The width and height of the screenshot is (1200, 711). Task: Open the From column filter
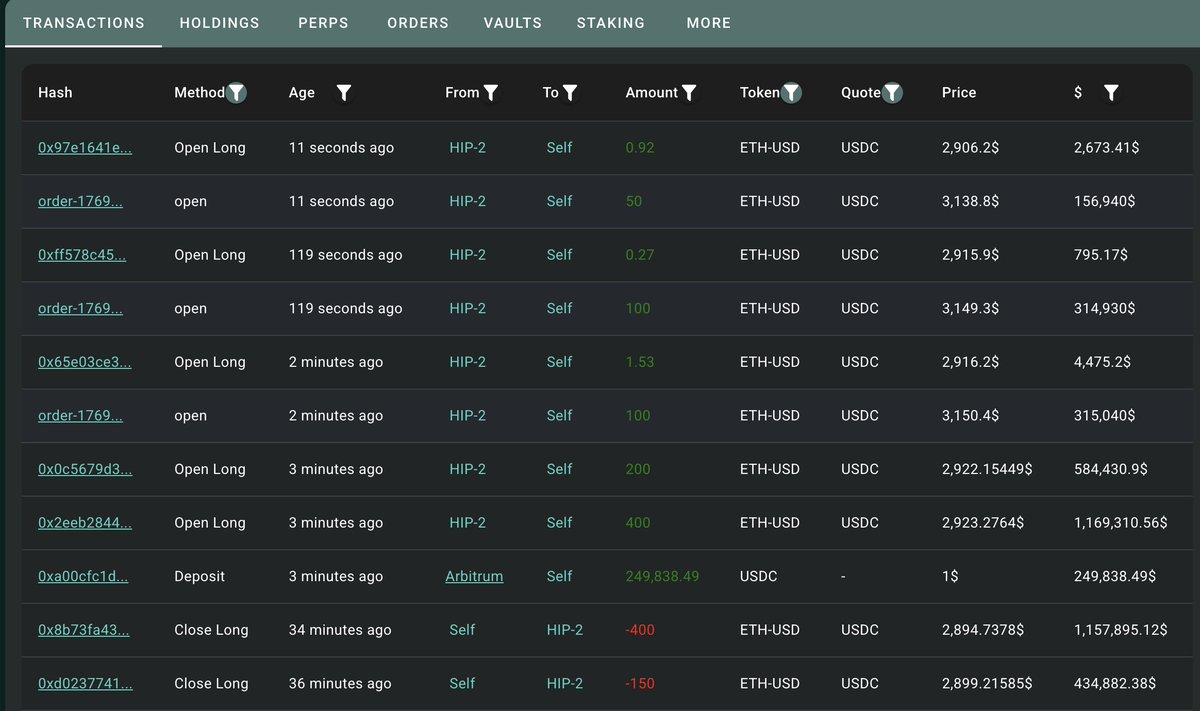[490, 92]
